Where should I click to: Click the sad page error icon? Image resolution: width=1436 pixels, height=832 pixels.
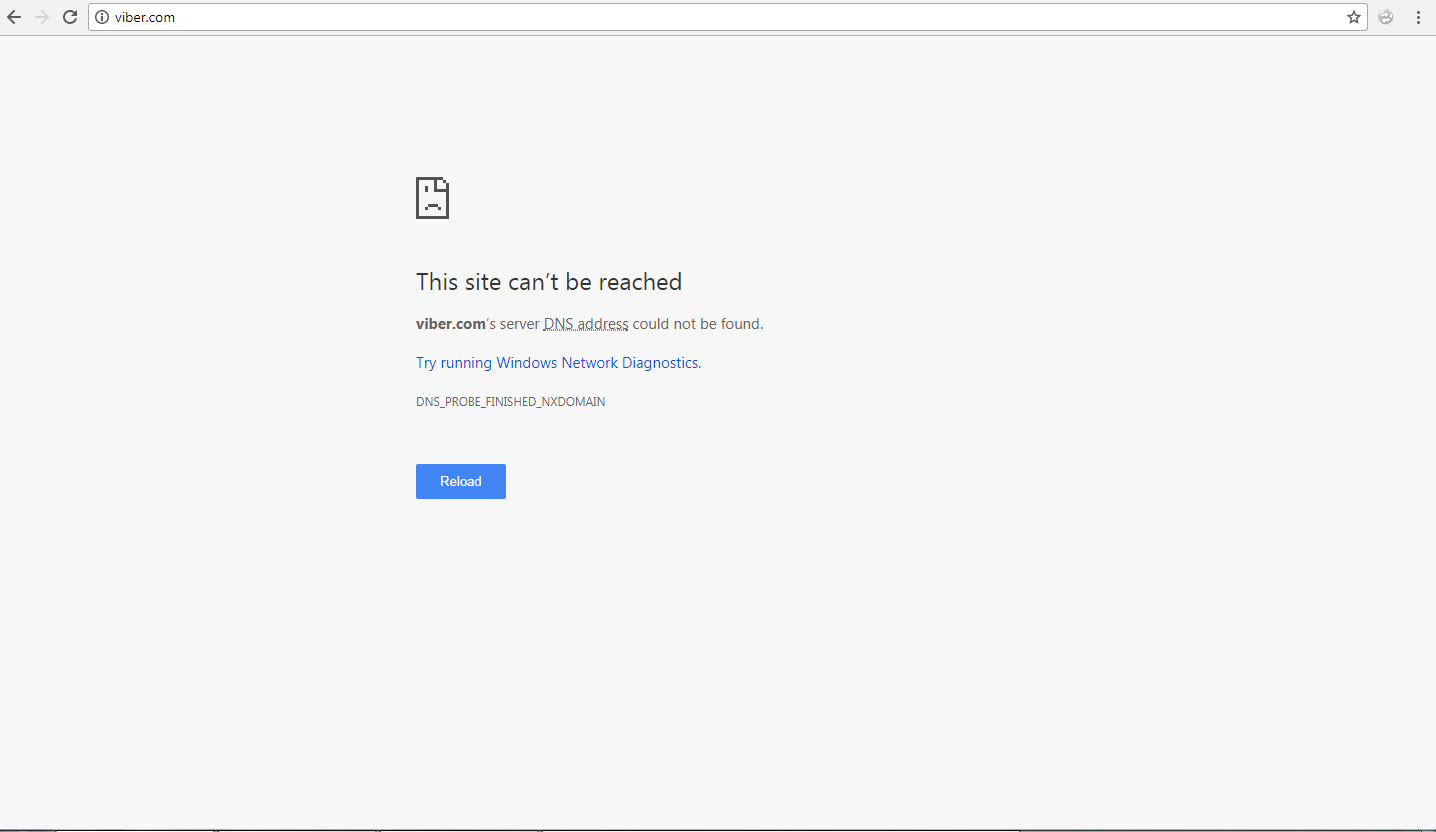tap(432, 198)
